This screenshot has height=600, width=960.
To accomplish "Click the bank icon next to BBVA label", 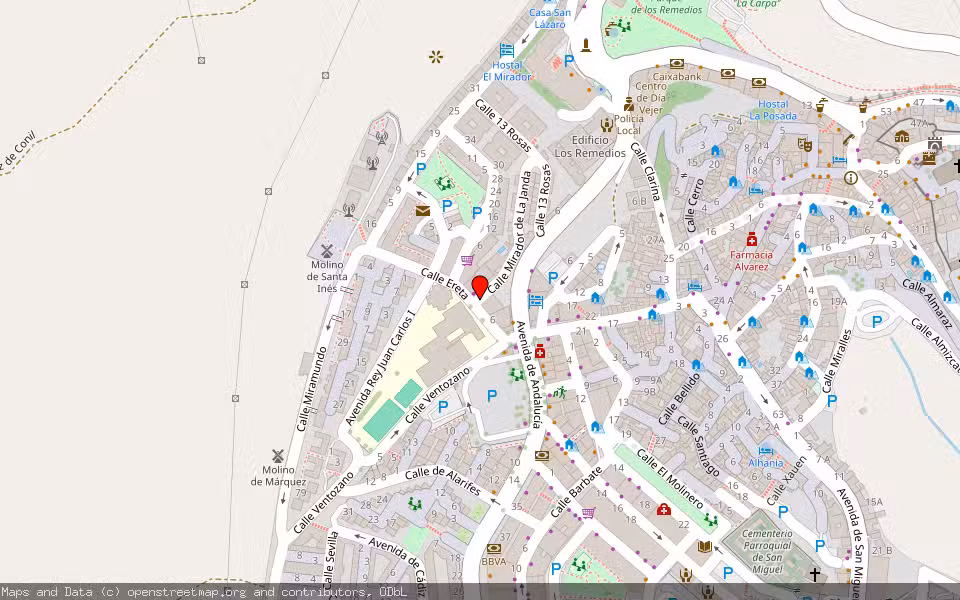I will point(494,549).
